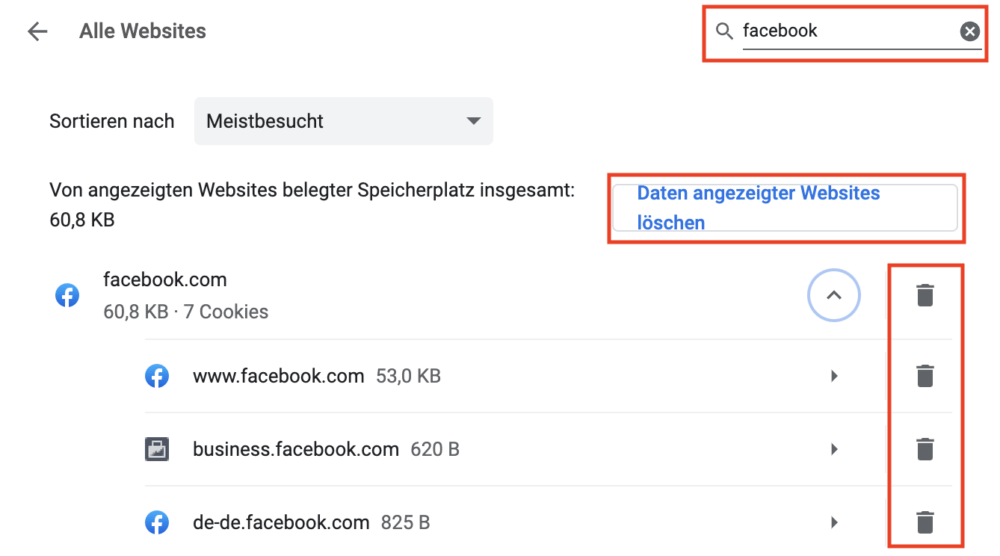Collapse the facebook.com group

834,295
